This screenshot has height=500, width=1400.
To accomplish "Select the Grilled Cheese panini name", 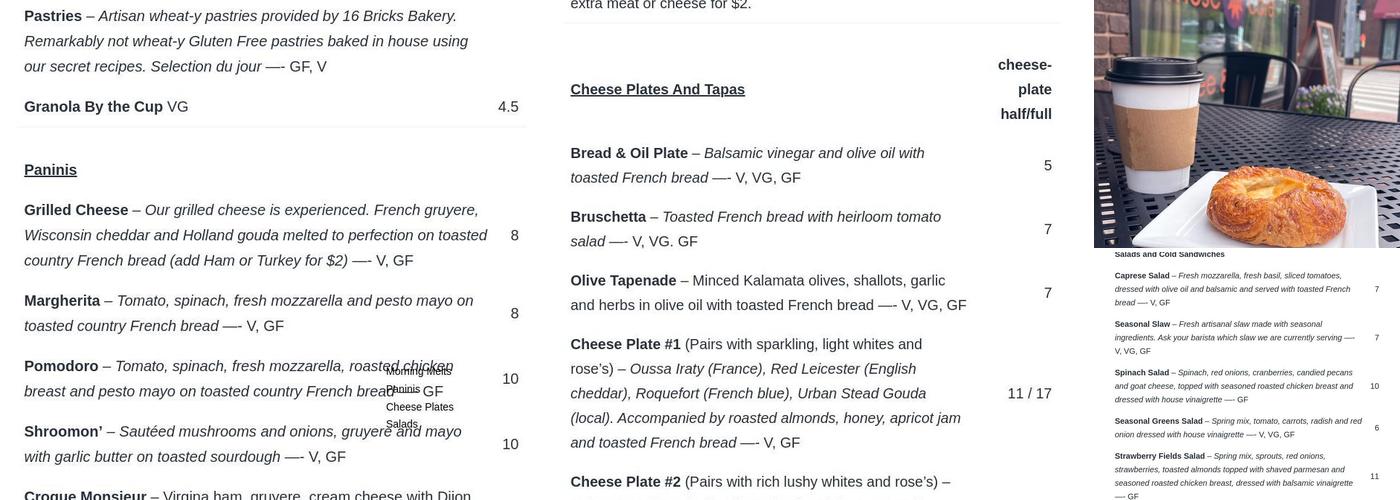I will [x=76, y=210].
